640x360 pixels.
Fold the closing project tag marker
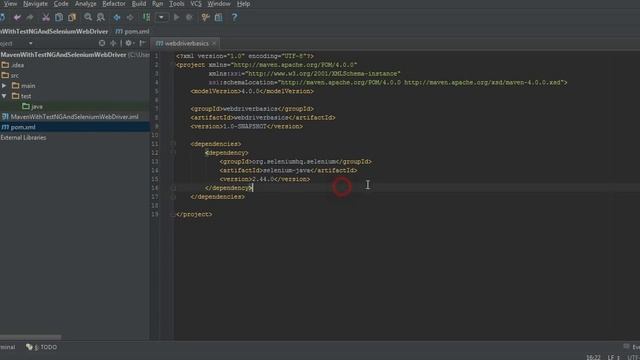173,214
